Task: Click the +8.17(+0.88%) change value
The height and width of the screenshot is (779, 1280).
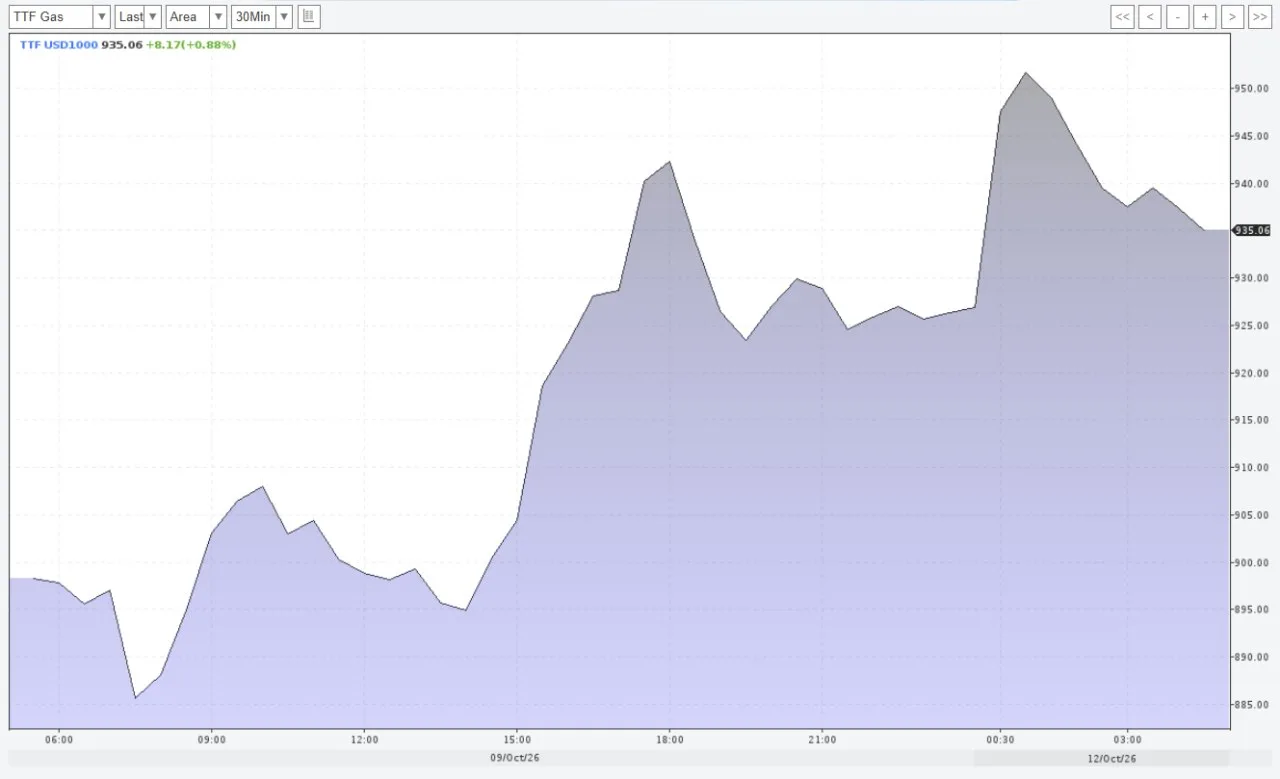Action: click(x=191, y=45)
